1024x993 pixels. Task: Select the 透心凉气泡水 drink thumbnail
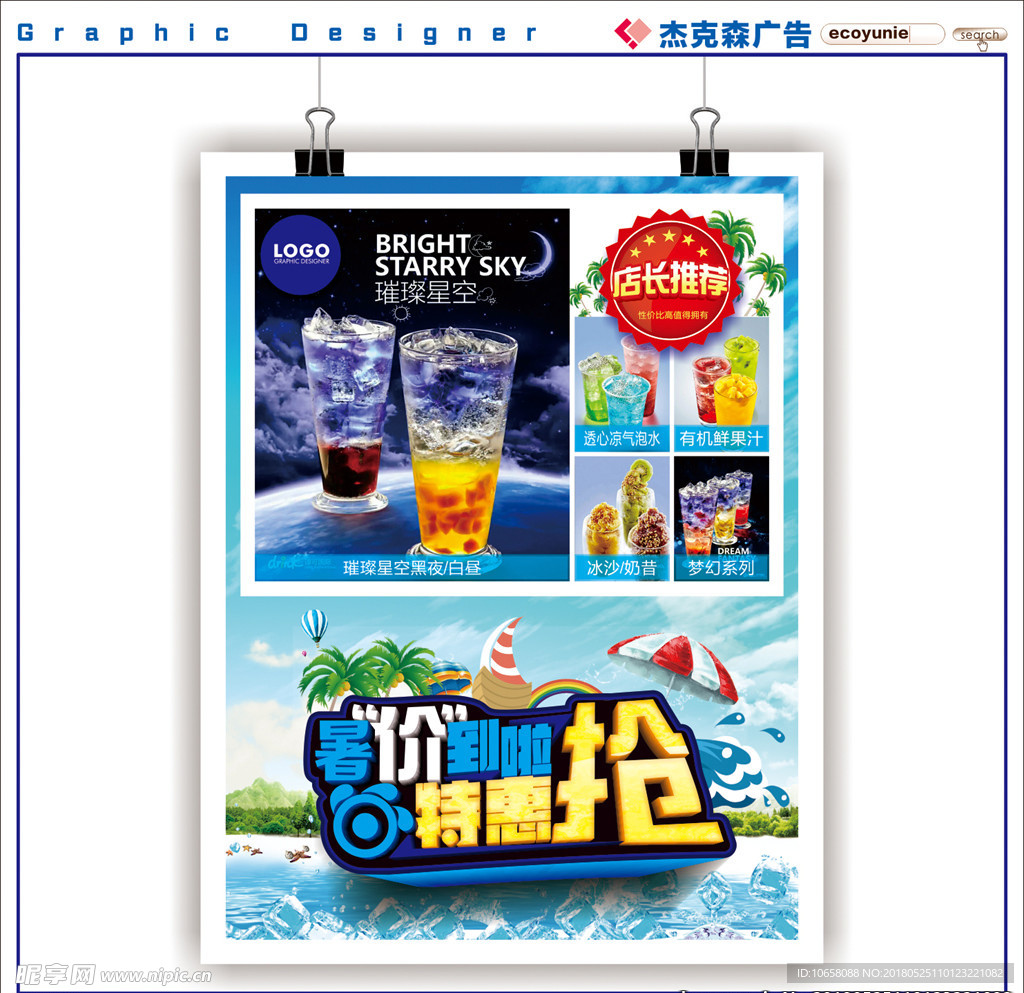[x=621, y=385]
